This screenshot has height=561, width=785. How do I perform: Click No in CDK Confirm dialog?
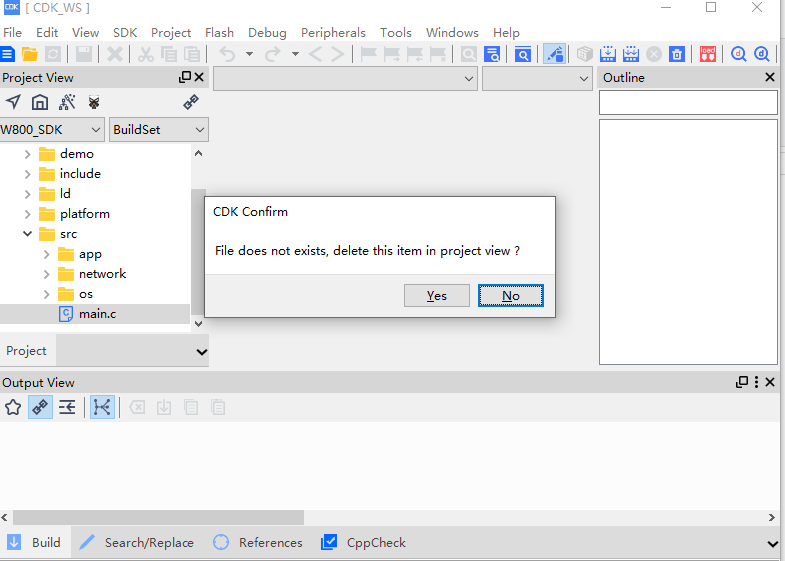click(511, 296)
